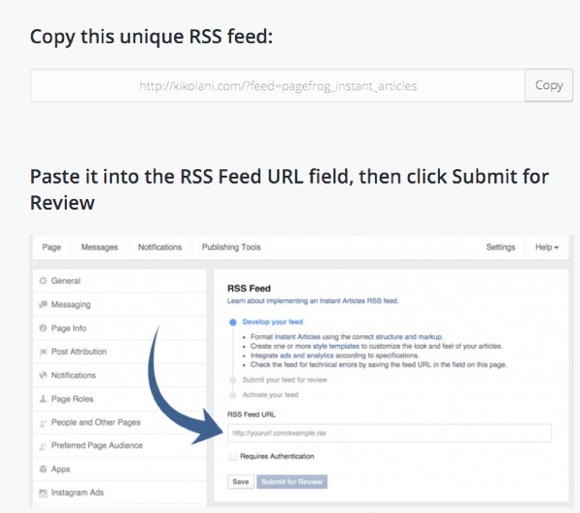This screenshot has width=580, height=513.
Task: Open People and Other Pages settings
Action: pos(120,422)
